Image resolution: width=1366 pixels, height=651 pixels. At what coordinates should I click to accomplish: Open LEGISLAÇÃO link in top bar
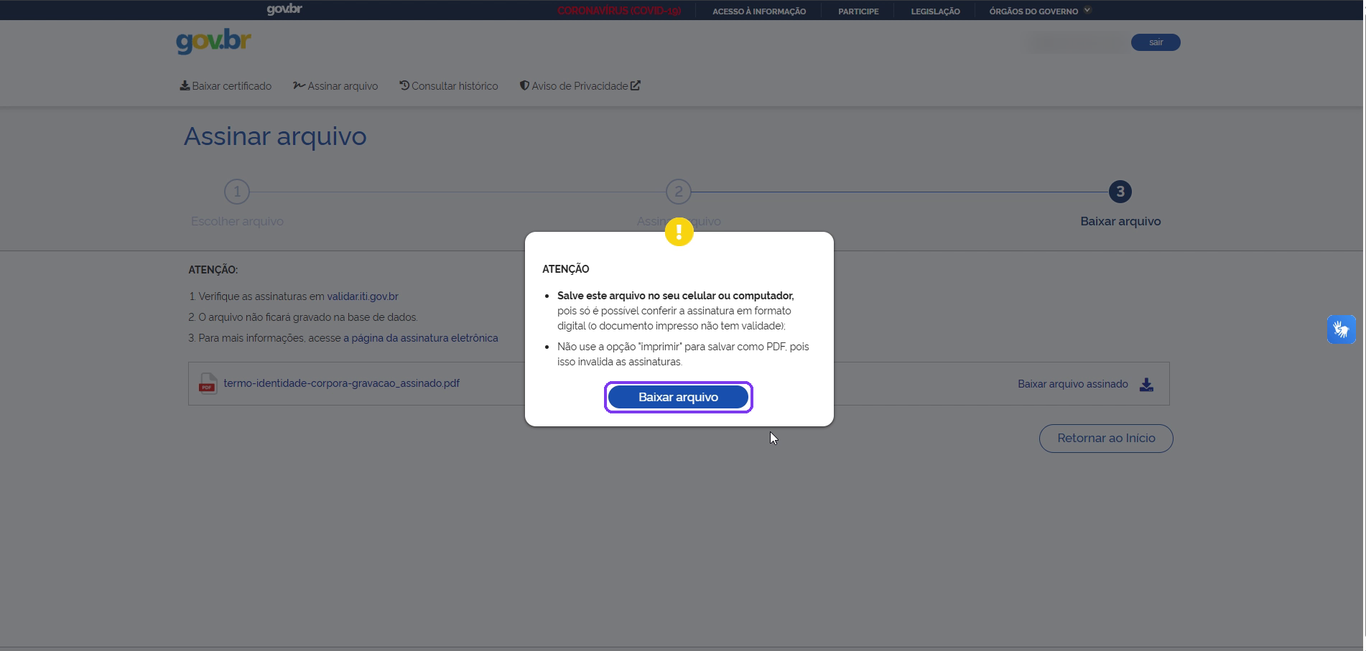coord(935,11)
